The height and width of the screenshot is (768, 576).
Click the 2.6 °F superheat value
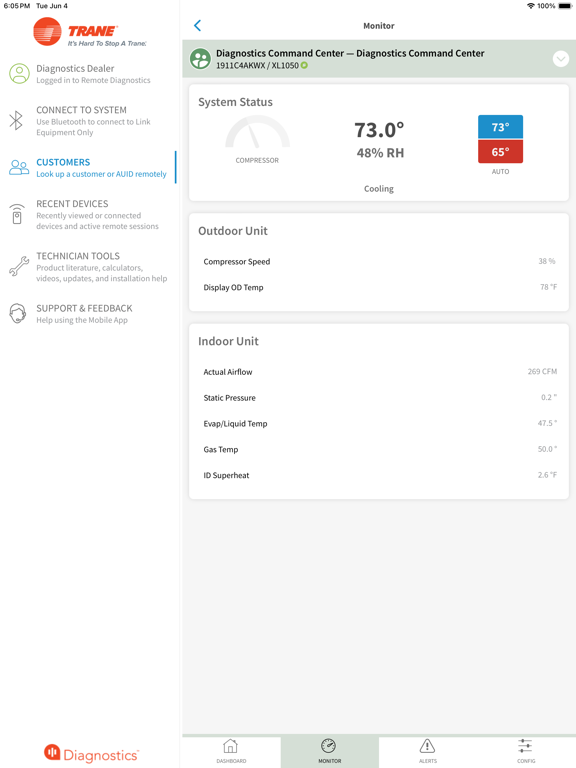click(x=547, y=475)
